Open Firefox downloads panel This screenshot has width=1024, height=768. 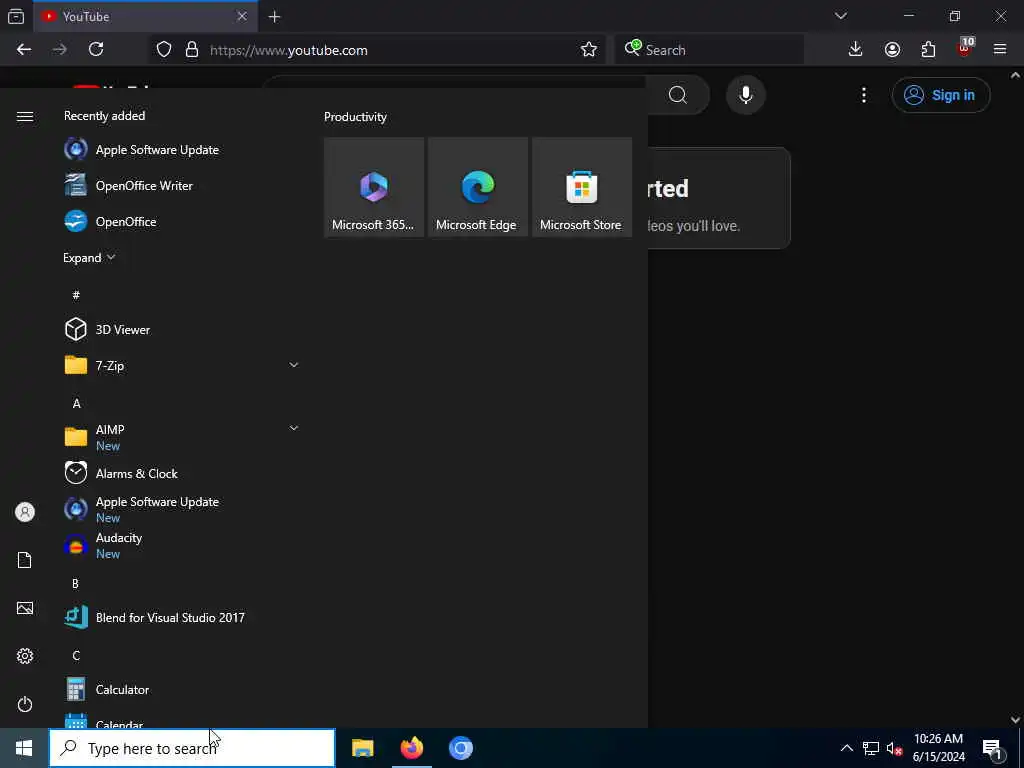pos(855,50)
